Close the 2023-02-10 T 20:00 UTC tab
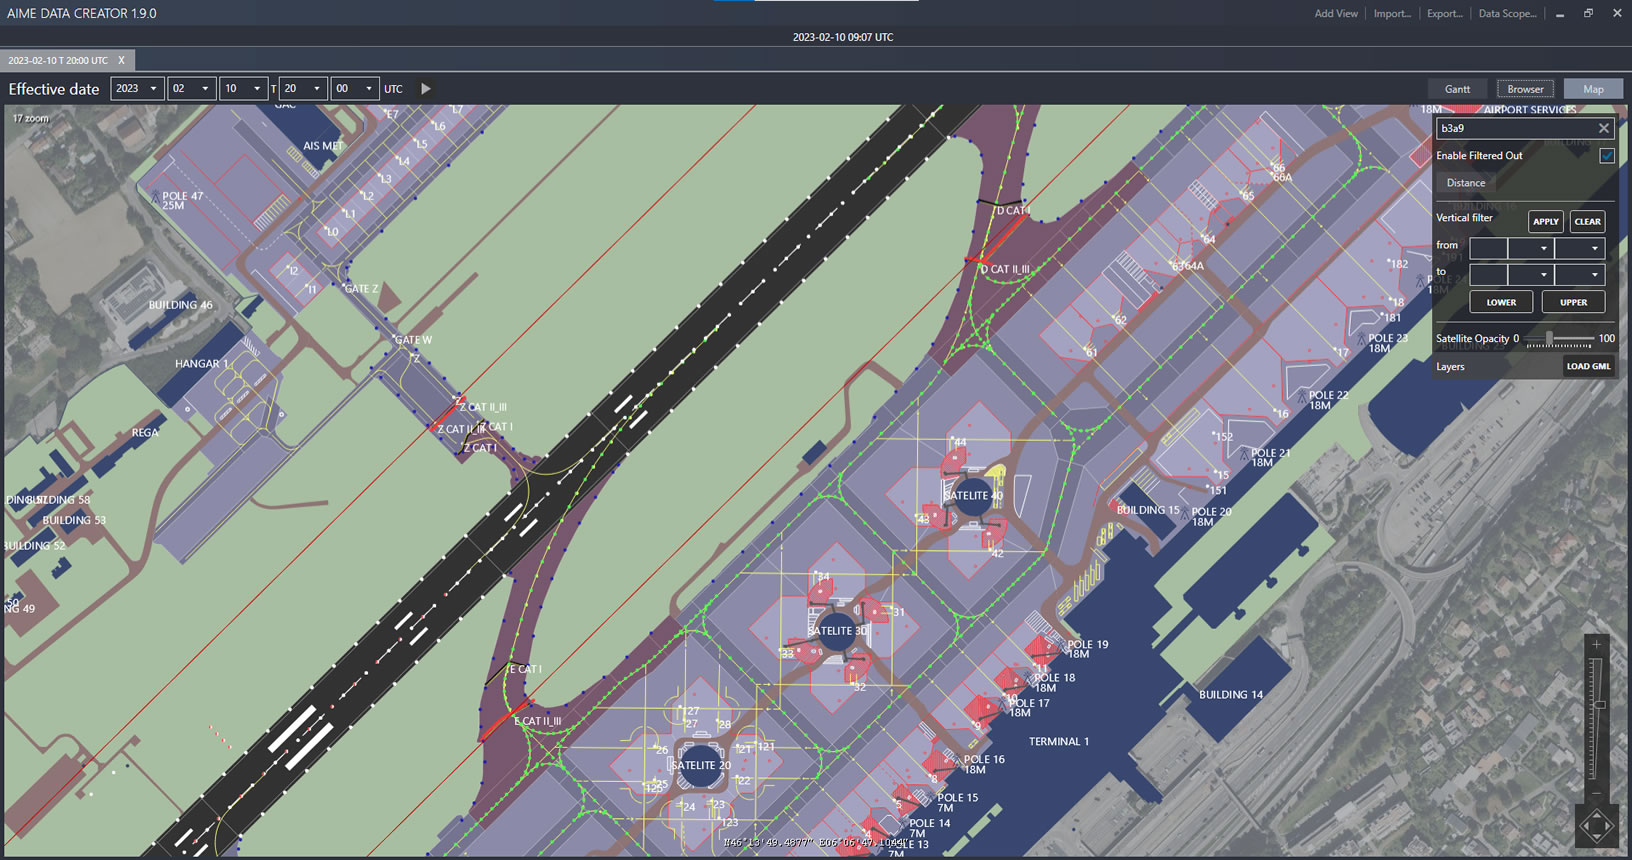The height and width of the screenshot is (860, 1632). coord(122,60)
